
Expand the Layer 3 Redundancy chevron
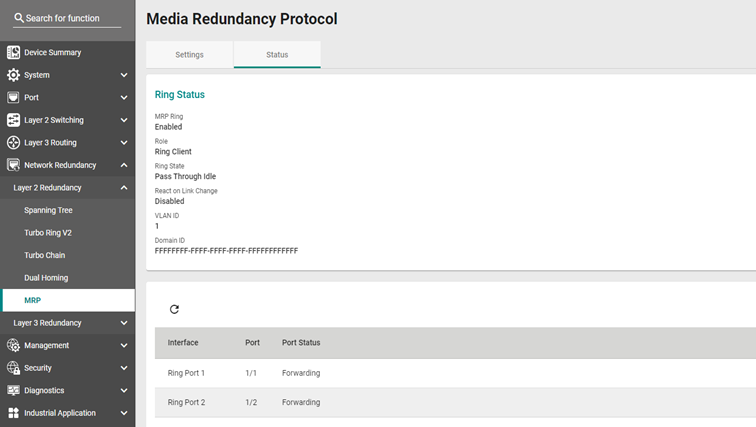point(124,323)
